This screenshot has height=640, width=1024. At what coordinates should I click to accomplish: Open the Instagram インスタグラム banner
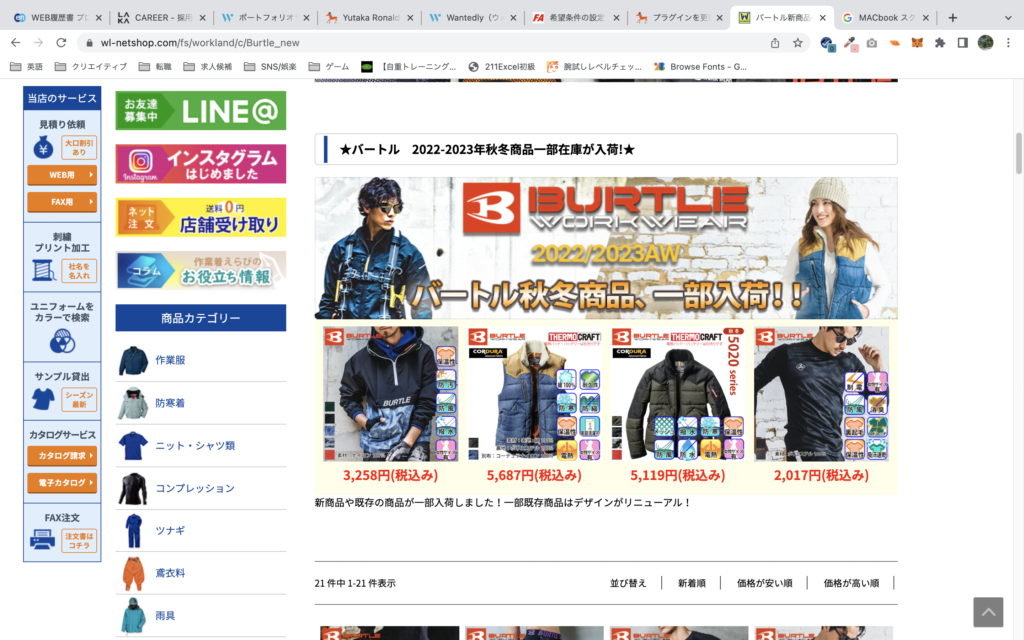coord(200,164)
